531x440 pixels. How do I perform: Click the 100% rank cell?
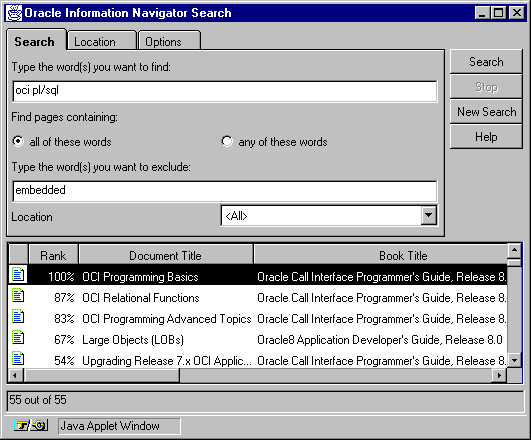click(61, 277)
